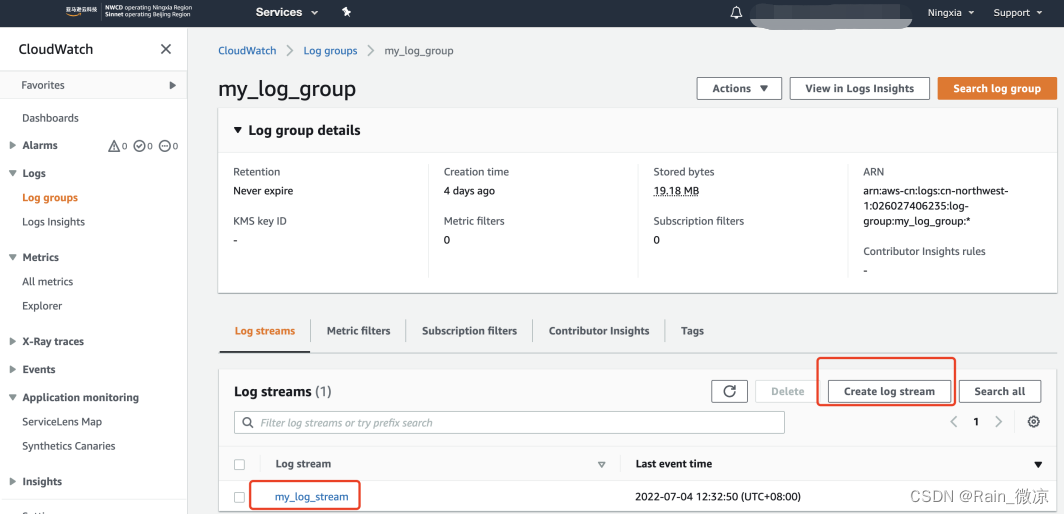1064x514 pixels.
Task: Open Synthetics Canaries in the sidebar
Action: [x=69, y=446]
